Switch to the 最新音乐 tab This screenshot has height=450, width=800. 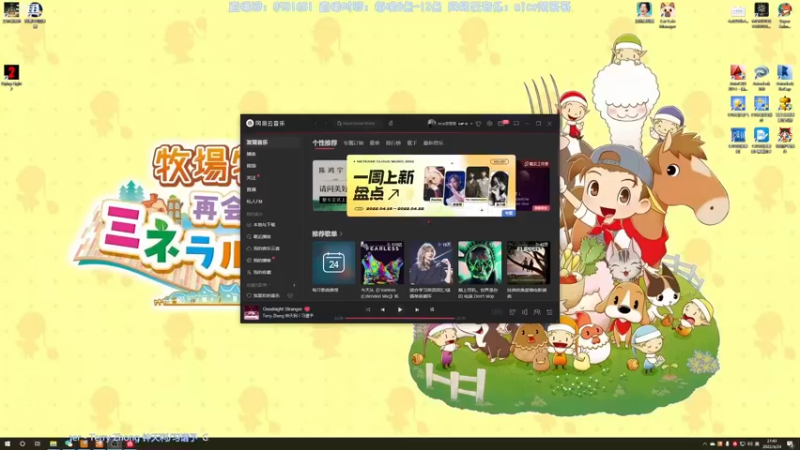(x=433, y=143)
